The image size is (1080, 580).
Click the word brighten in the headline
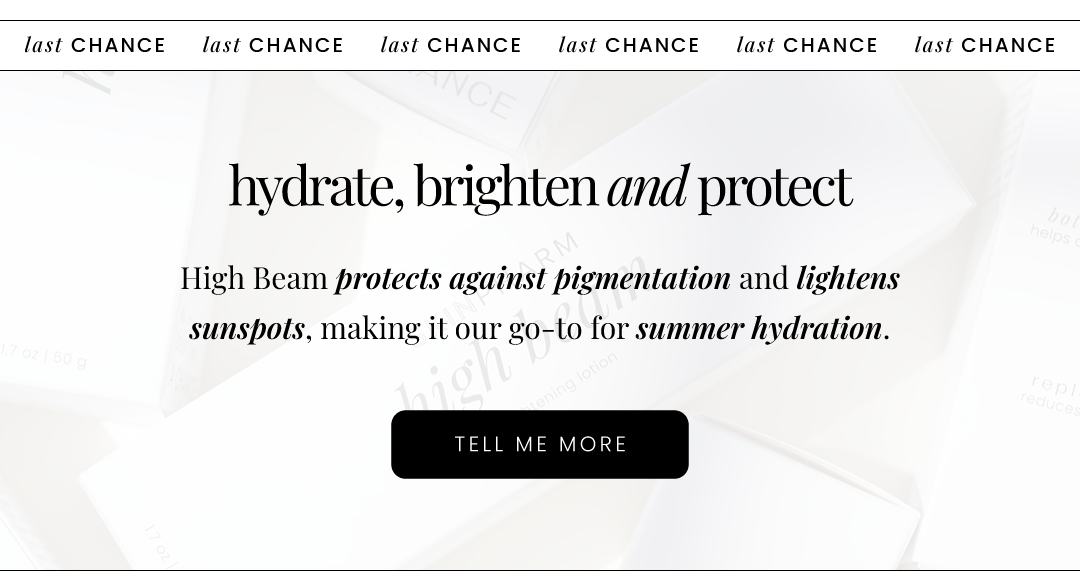point(506,187)
